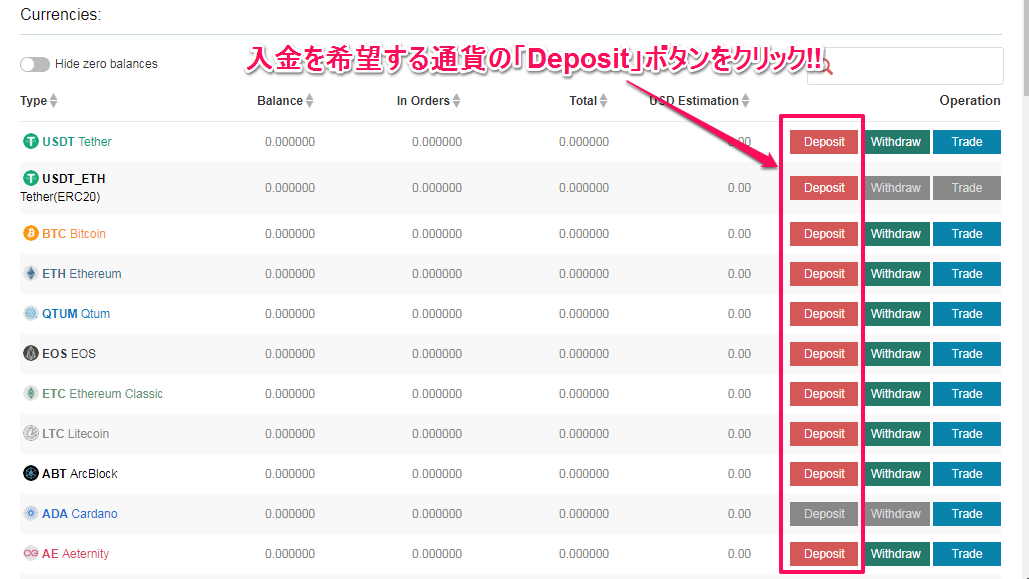Click the Litecoin coin icon
The width and height of the screenshot is (1029, 579).
click(x=30, y=434)
